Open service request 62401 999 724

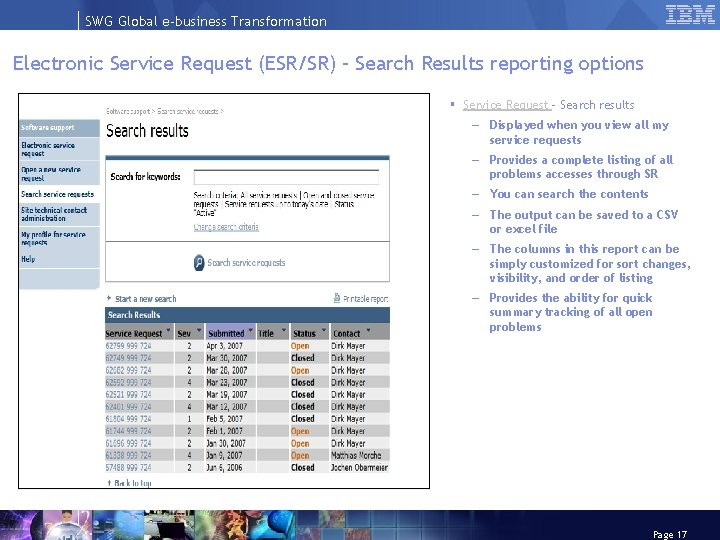click(x=128, y=406)
